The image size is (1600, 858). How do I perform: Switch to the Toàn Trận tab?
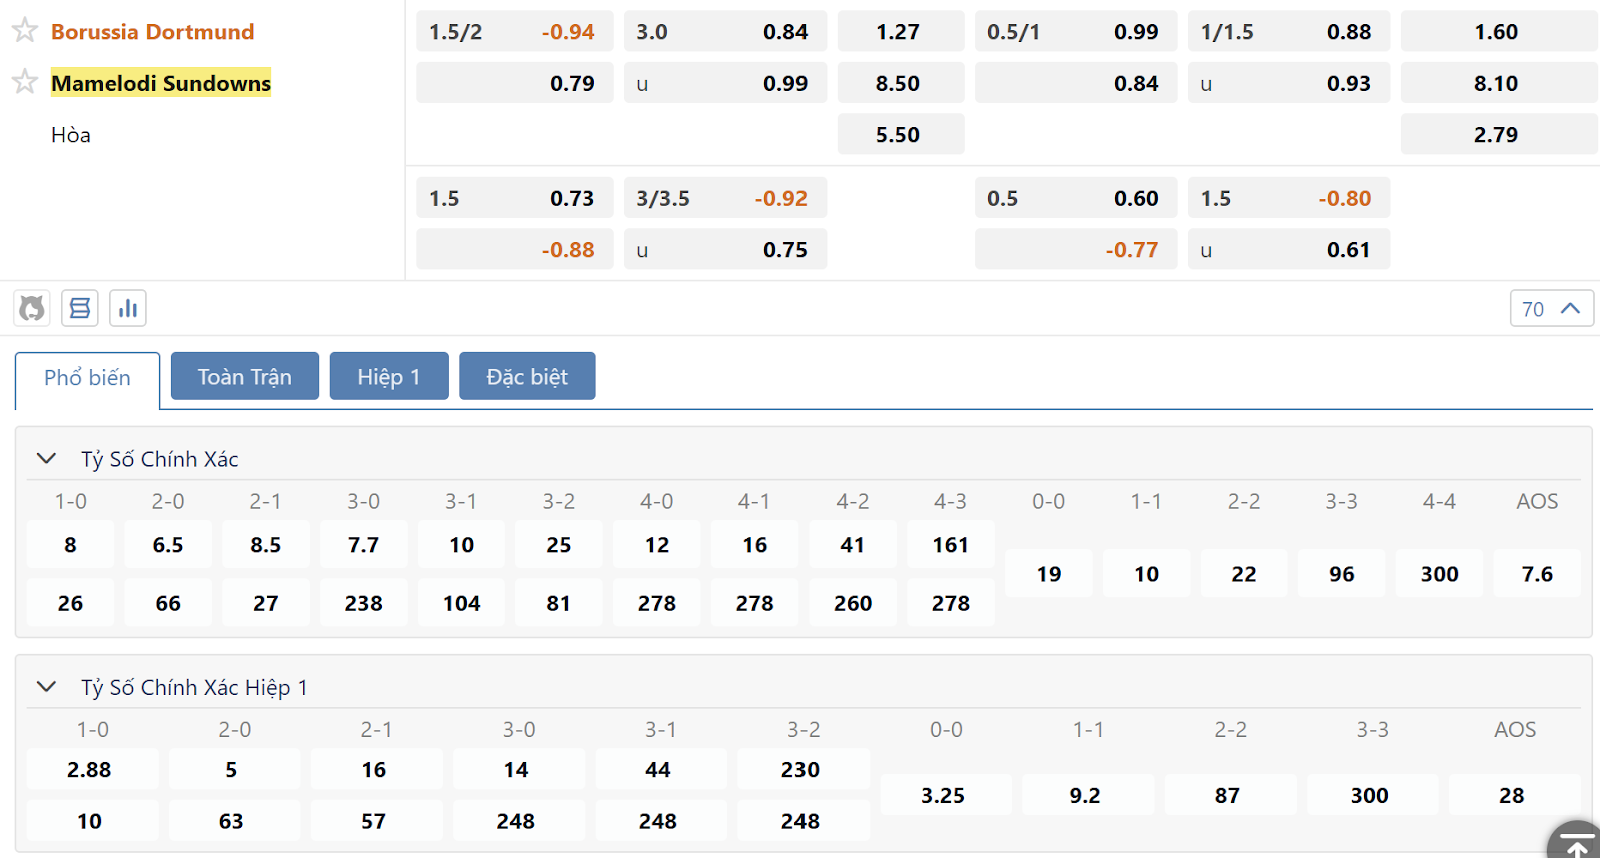(245, 376)
